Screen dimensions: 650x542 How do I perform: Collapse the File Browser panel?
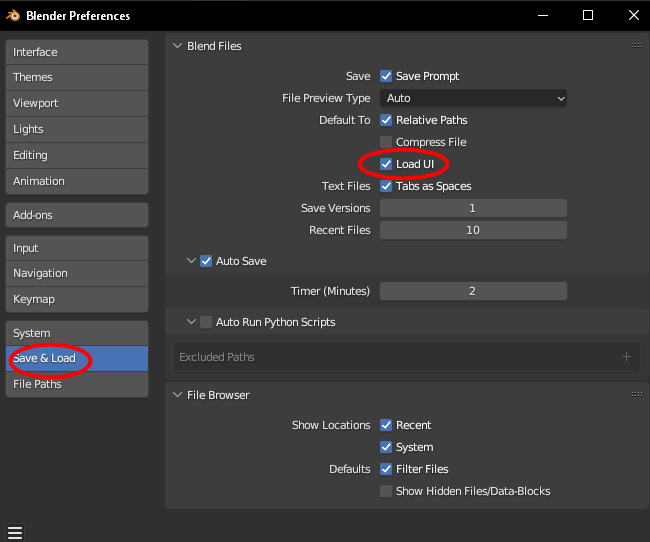pos(177,395)
